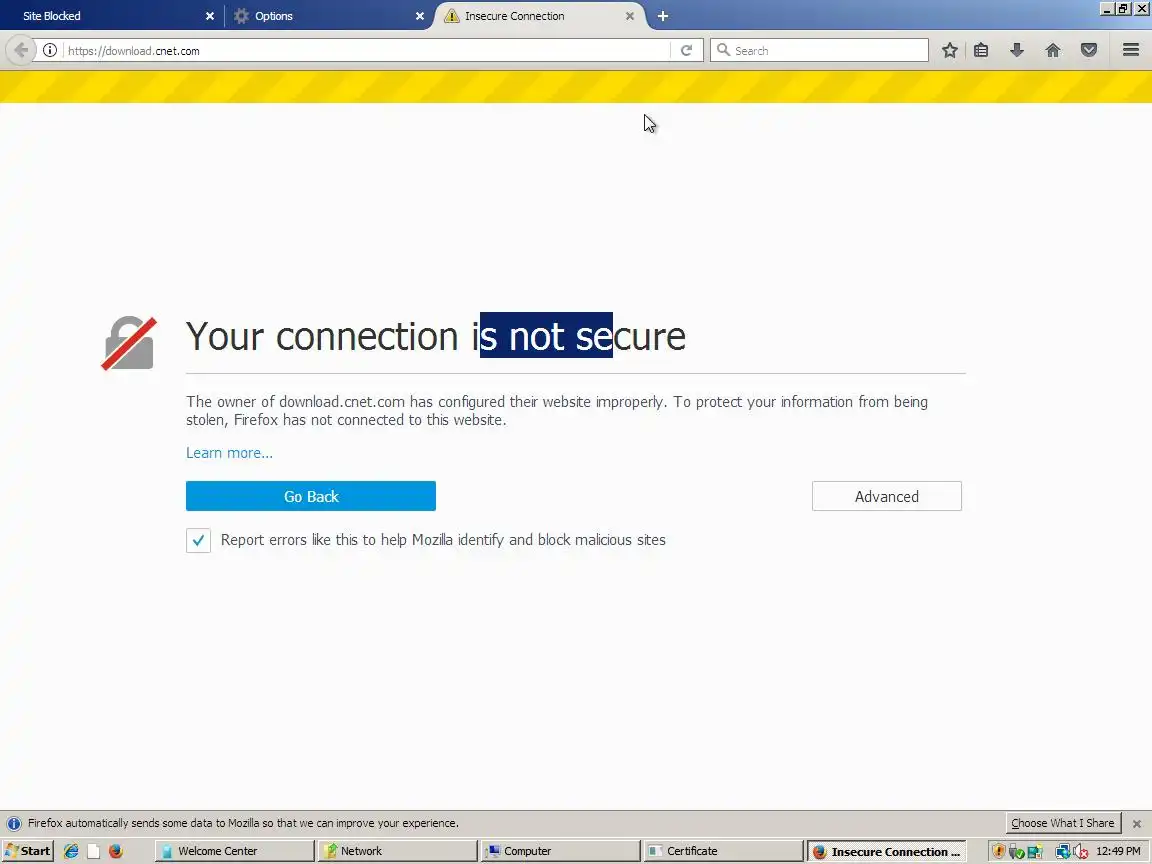Click the Firefox automatically sends data message
Viewport: 1152px width, 864px height.
coord(243,824)
